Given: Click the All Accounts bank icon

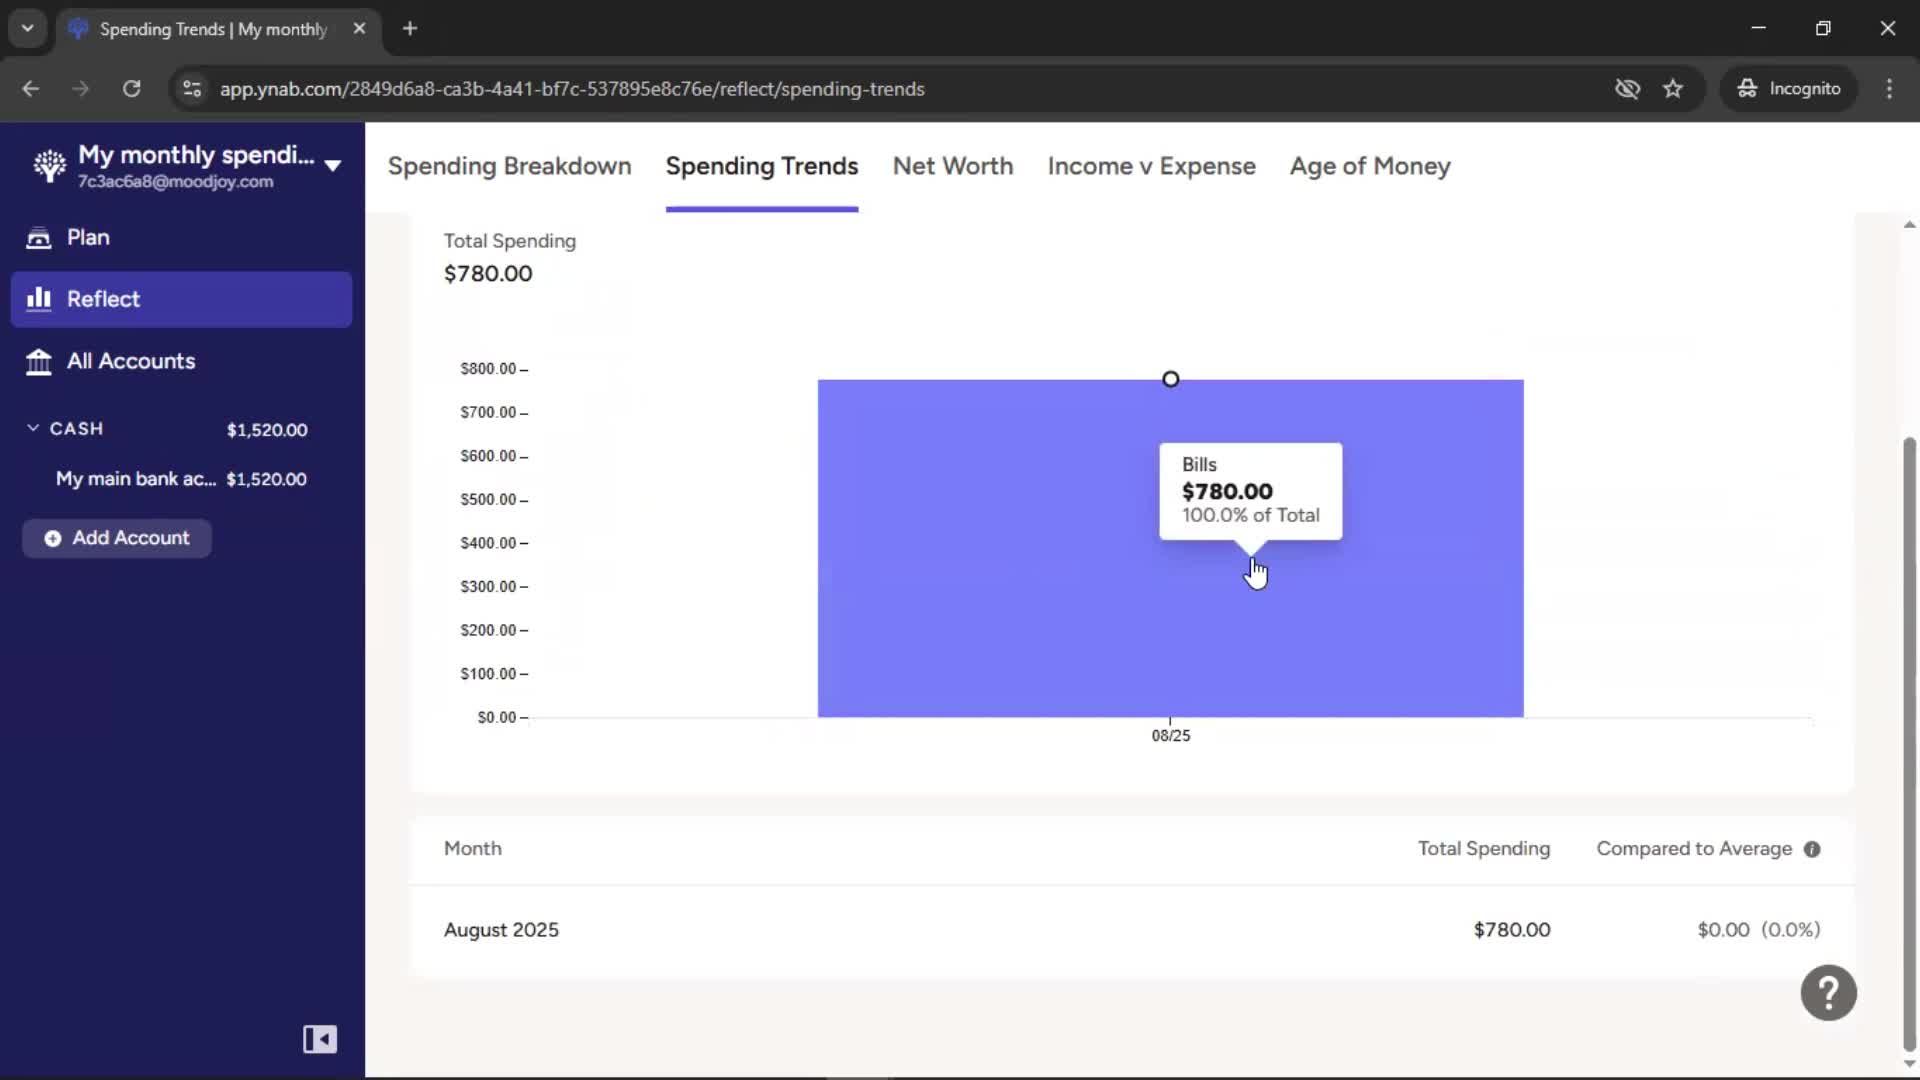Looking at the screenshot, I should (x=38, y=362).
